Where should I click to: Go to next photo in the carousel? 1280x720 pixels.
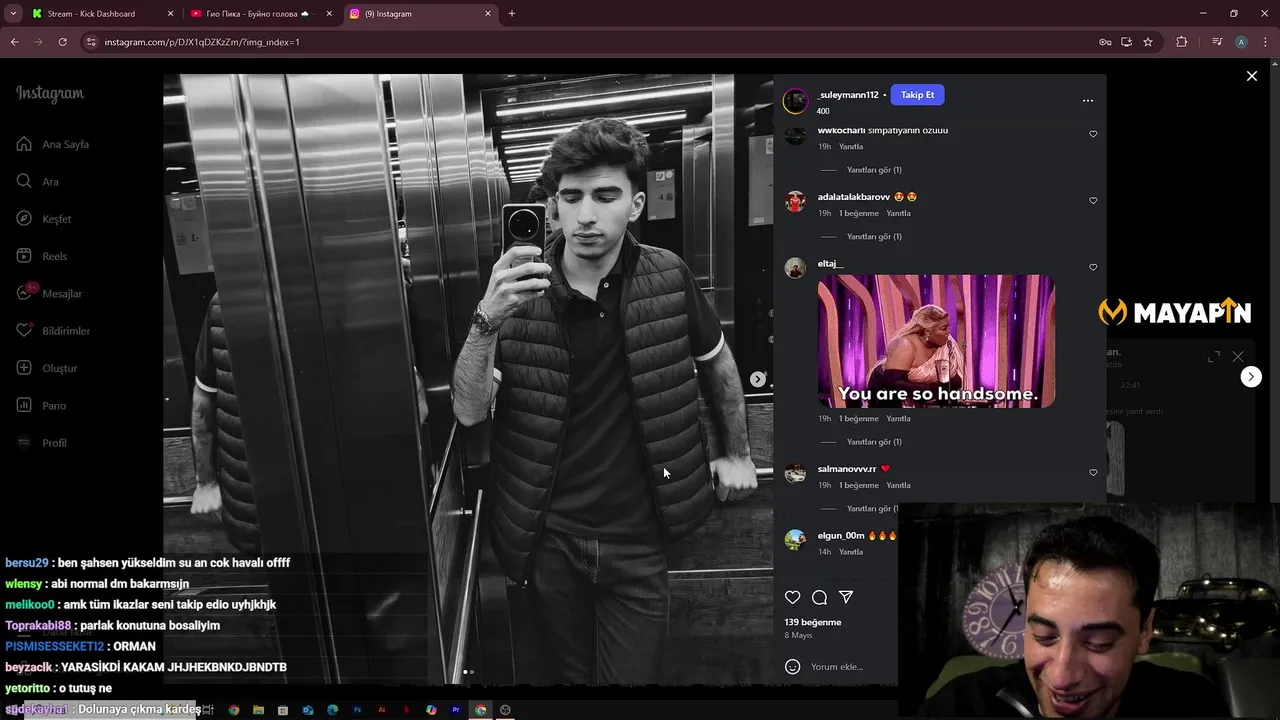[x=758, y=379]
